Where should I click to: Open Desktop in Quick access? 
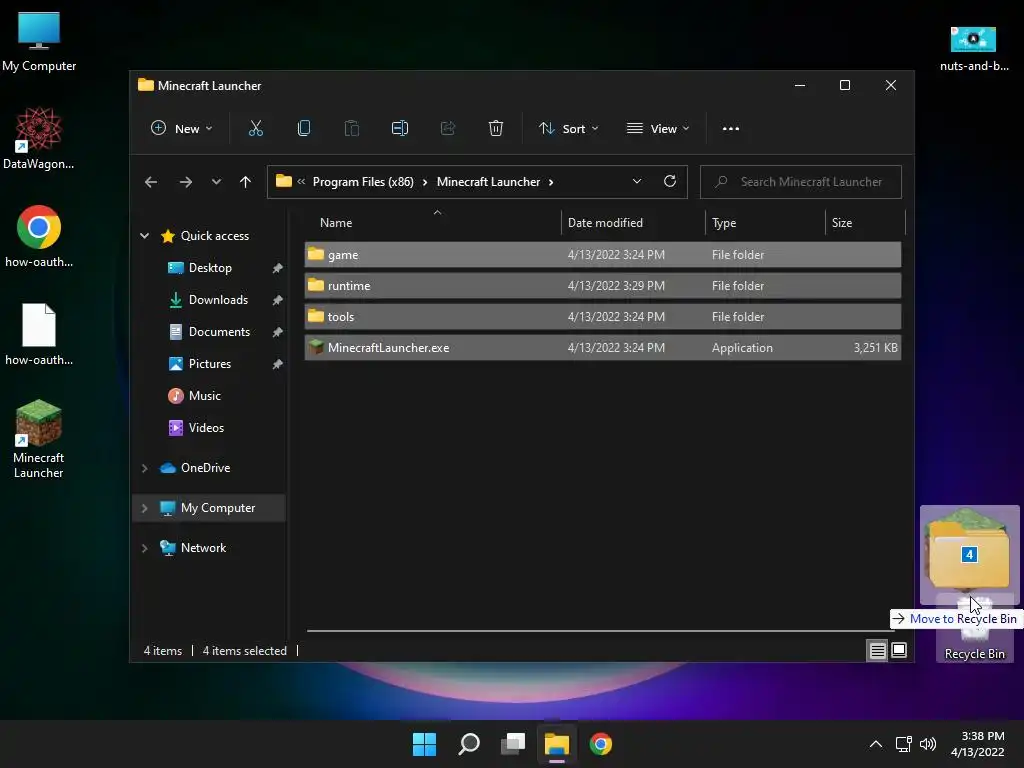(x=210, y=268)
